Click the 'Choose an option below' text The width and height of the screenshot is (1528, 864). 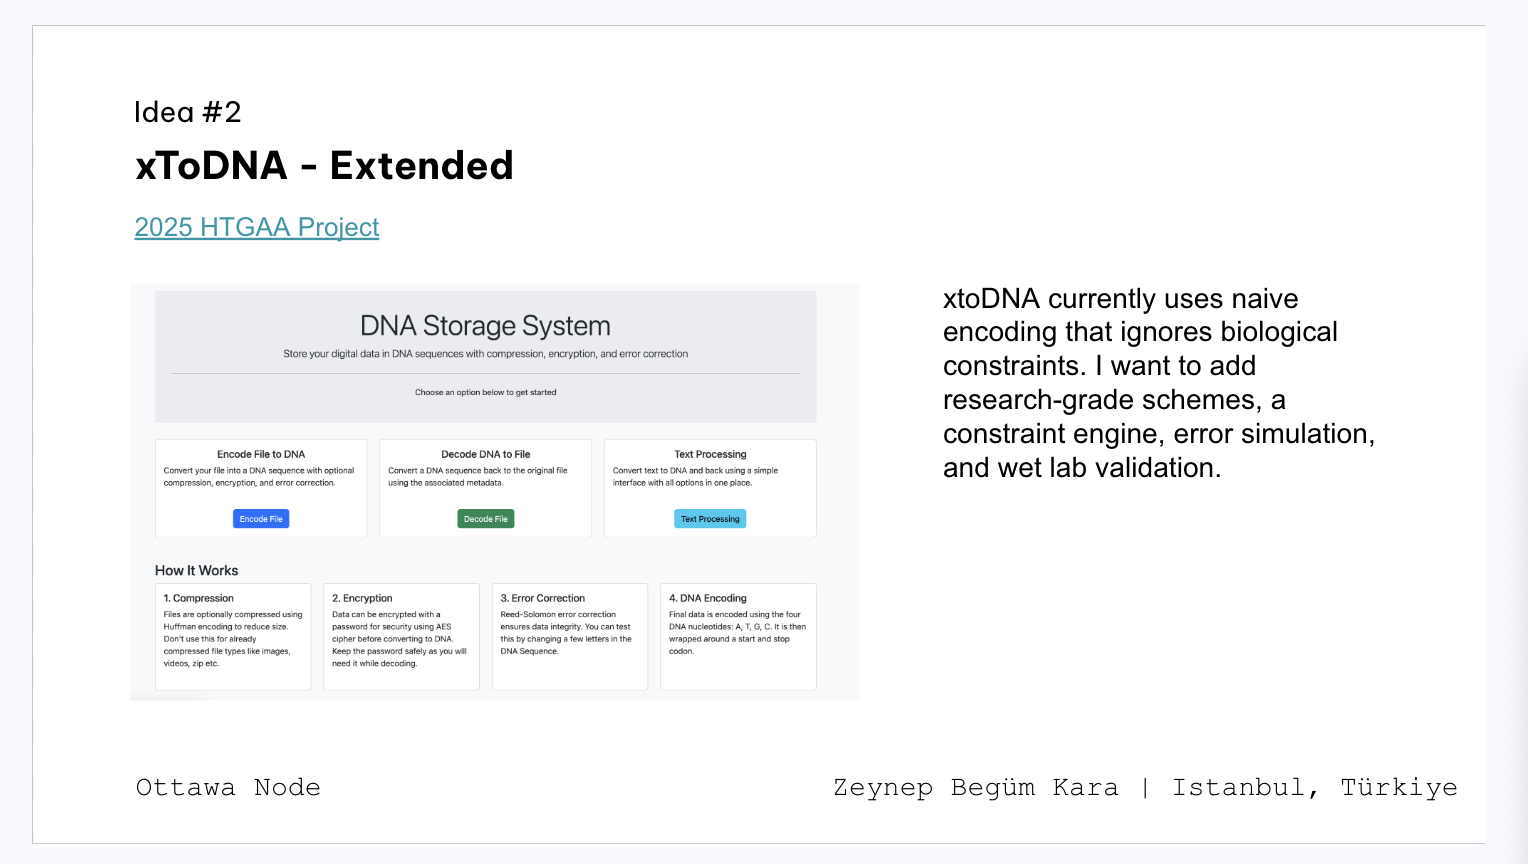(486, 392)
